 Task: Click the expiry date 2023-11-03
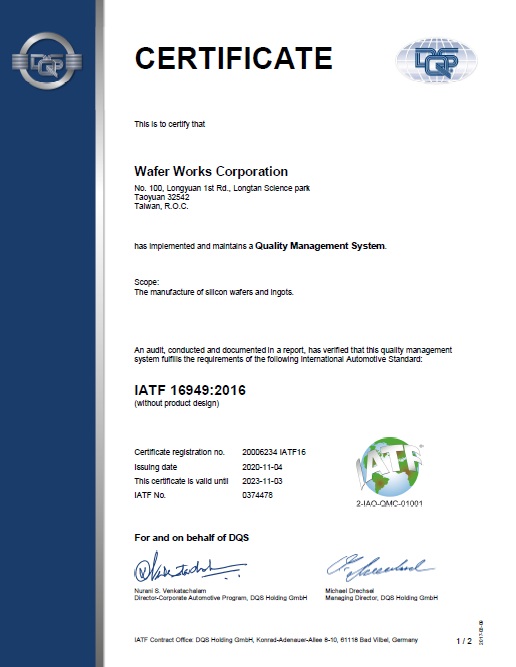click(262, 481)
